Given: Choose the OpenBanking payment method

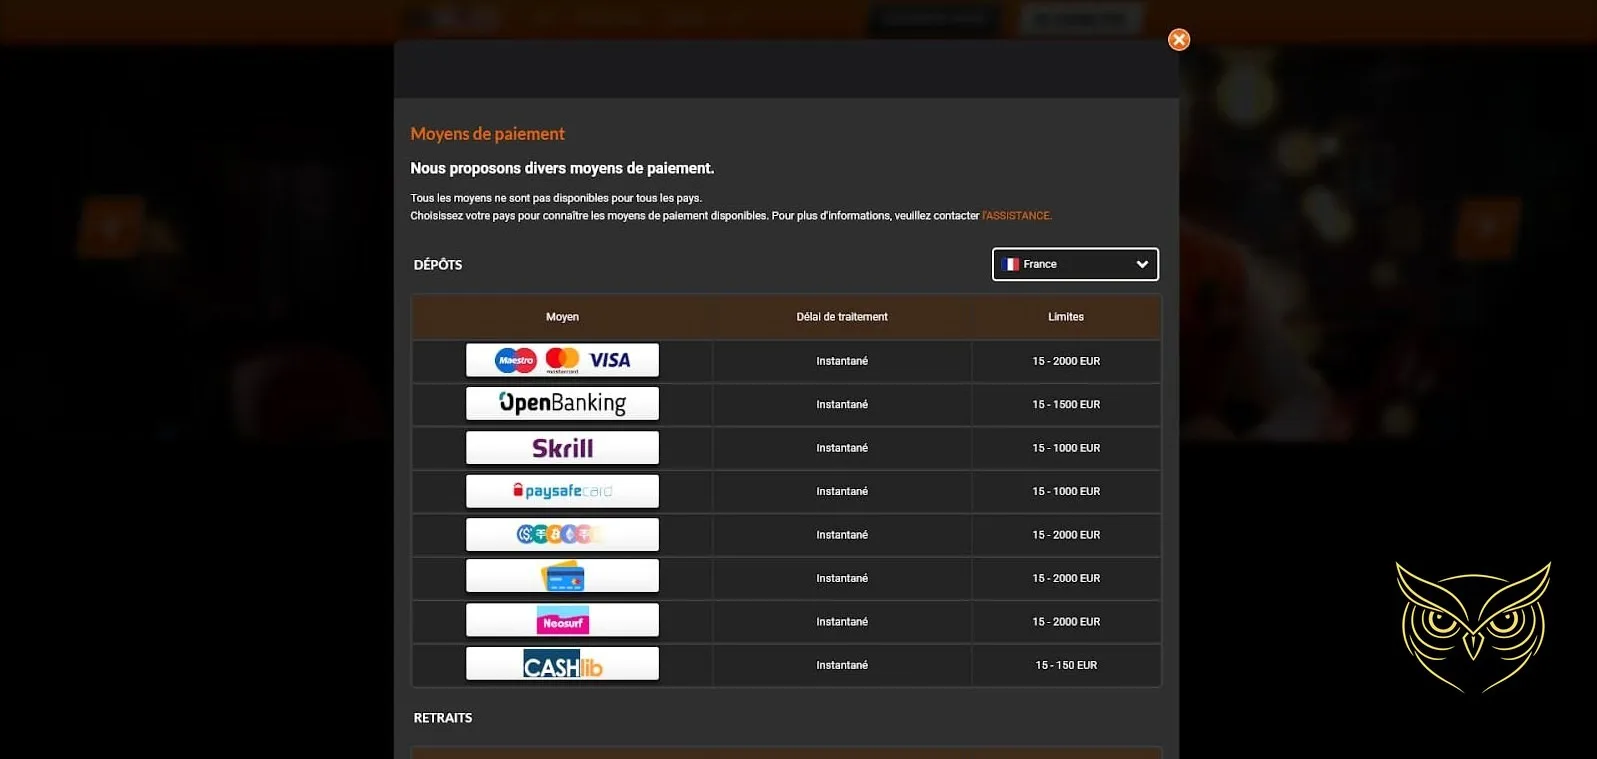Looking at the screenshot, I should tap(562, 404).
